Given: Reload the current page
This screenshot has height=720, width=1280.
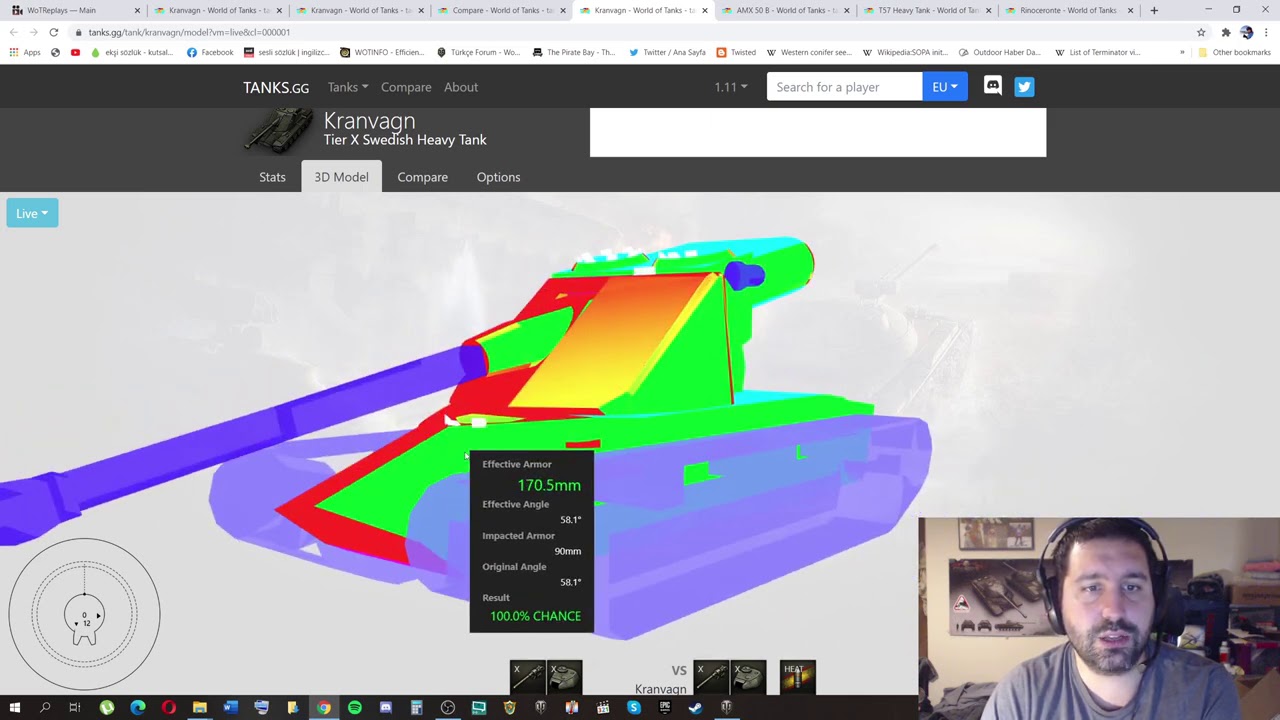Looking at the screenshot, I should [x=53, y=32].
